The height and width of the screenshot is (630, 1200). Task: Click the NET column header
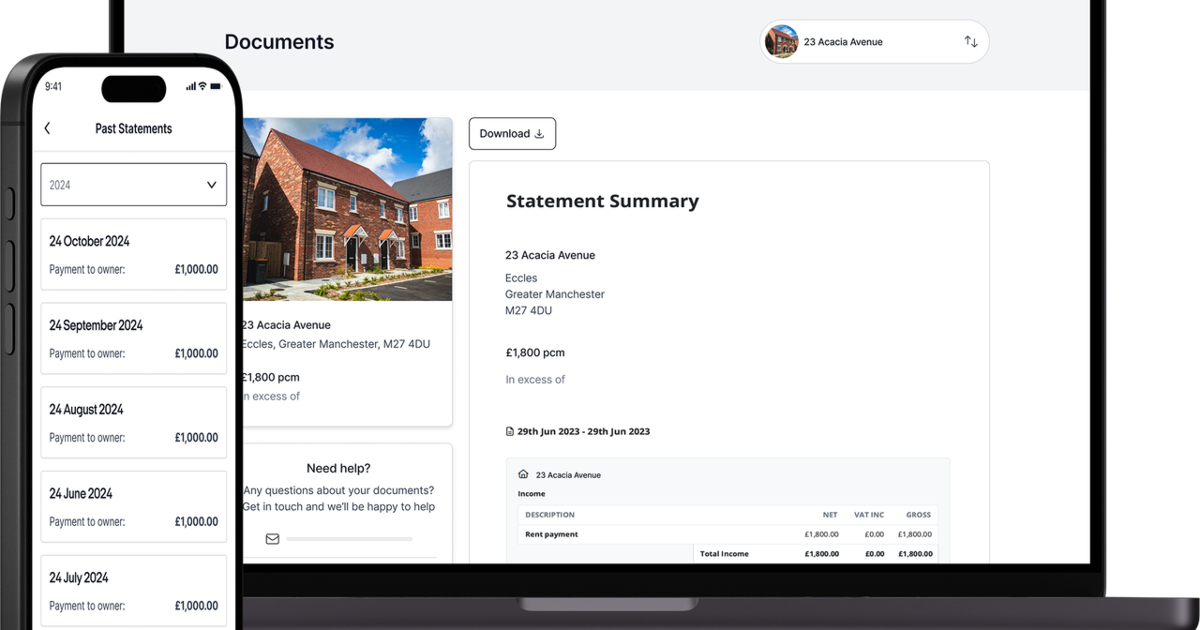830,515
